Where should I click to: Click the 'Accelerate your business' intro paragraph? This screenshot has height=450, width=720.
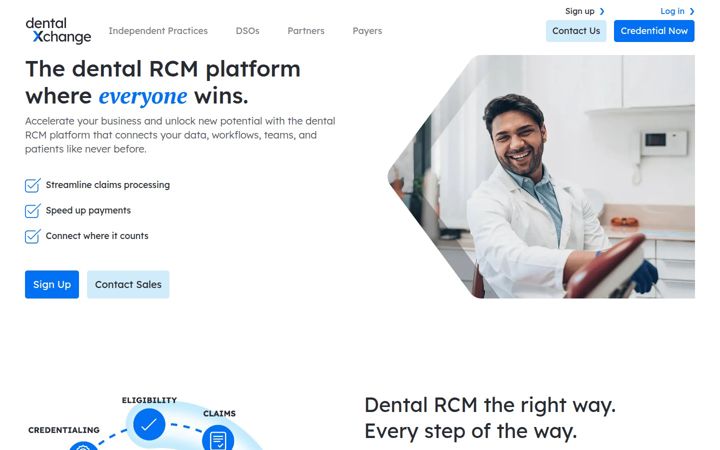coord(180,135)
